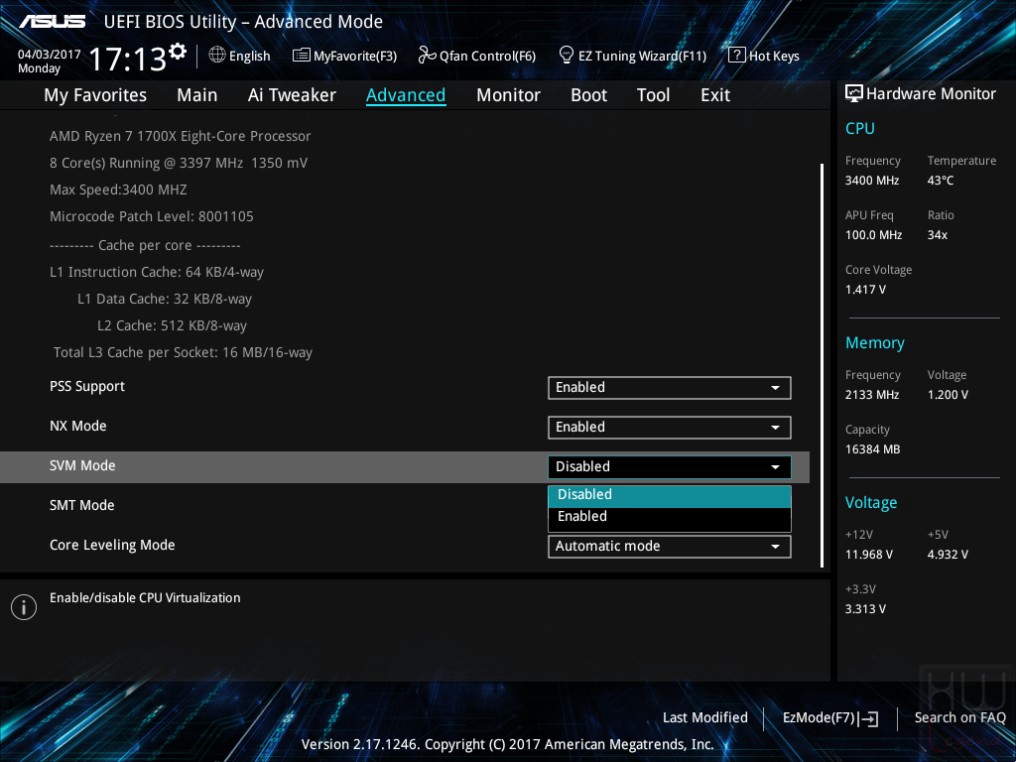This screenshot has width=1016, height=762.
Task: Click the CPU temperature value 43°C
Action: tap(940, 181)
